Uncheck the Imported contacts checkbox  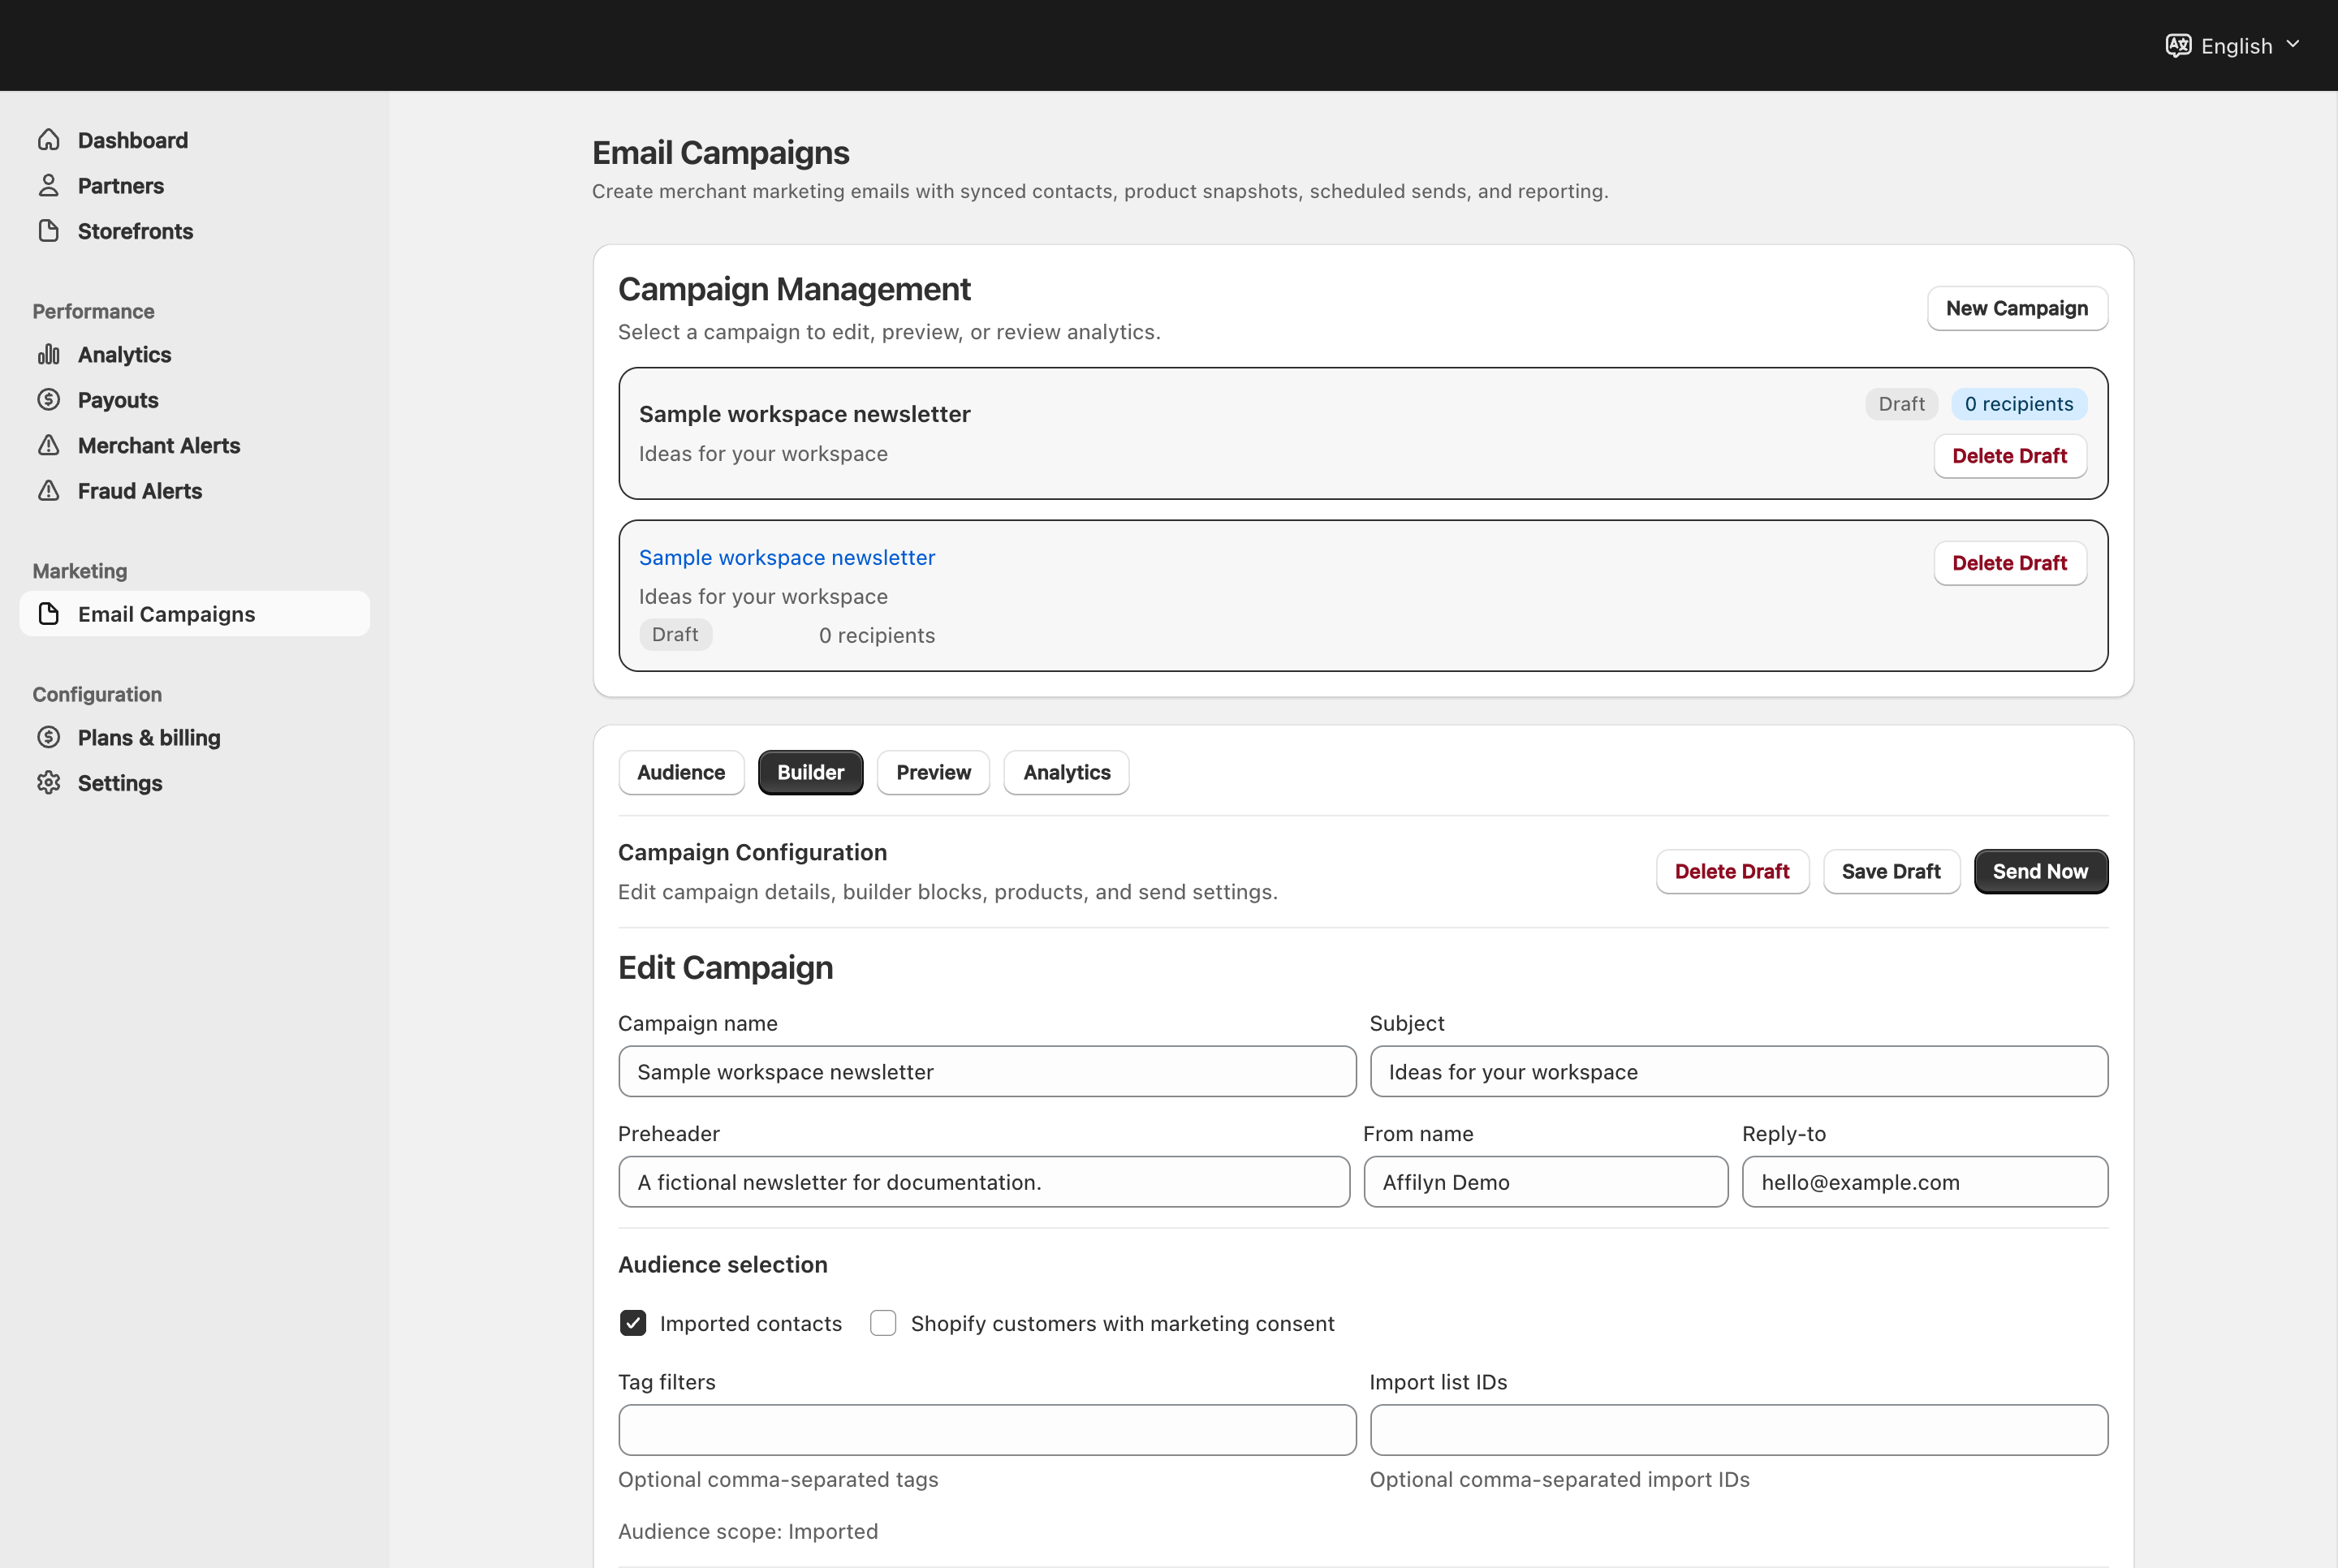coord(633,1323)
